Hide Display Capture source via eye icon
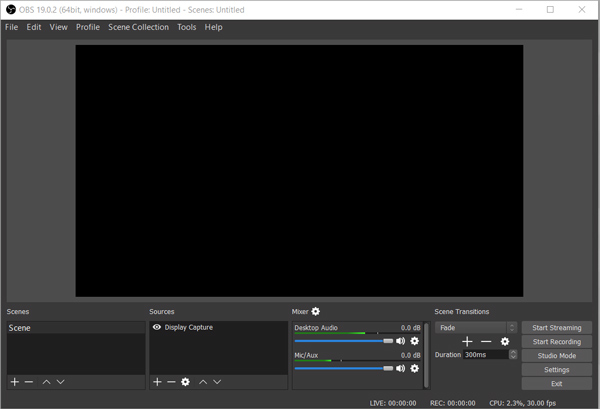This screenshot has width=600, height=409. click(157, 327)
